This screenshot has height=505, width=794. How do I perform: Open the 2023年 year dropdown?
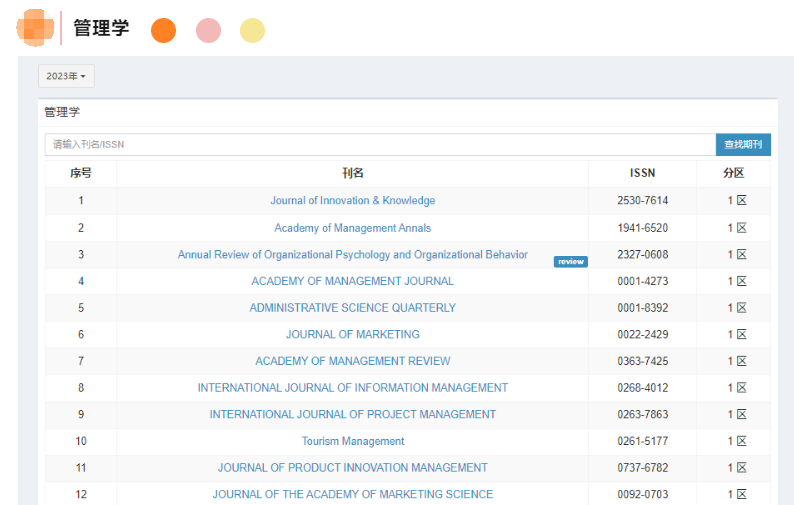click(x=66, y=76)
